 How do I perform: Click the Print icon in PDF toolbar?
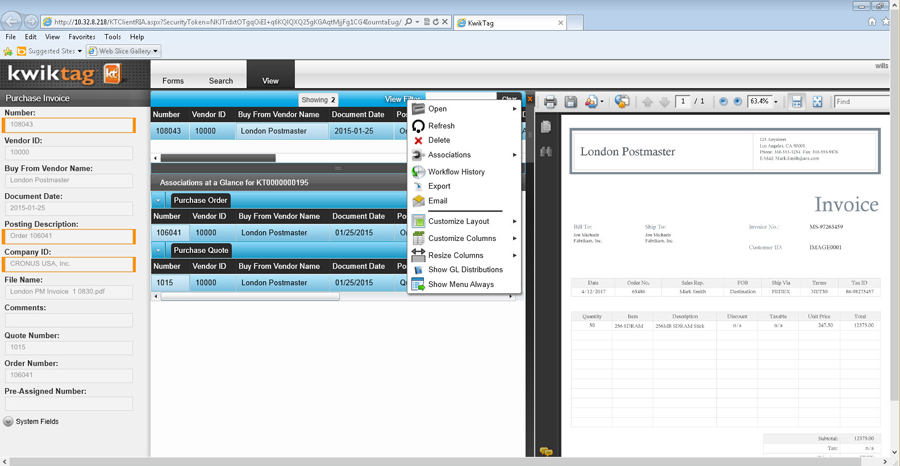(x=550, y=102)
